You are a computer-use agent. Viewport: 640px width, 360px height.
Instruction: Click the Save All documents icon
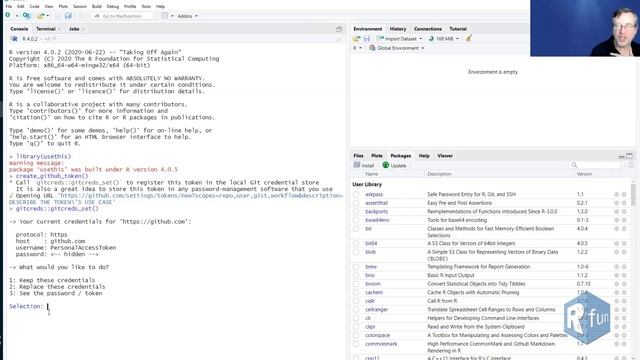68,16
